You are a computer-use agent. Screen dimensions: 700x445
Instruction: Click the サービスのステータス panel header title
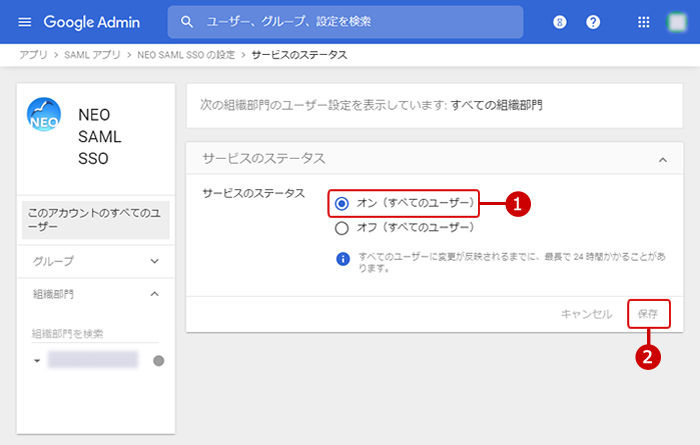(264, 158)
